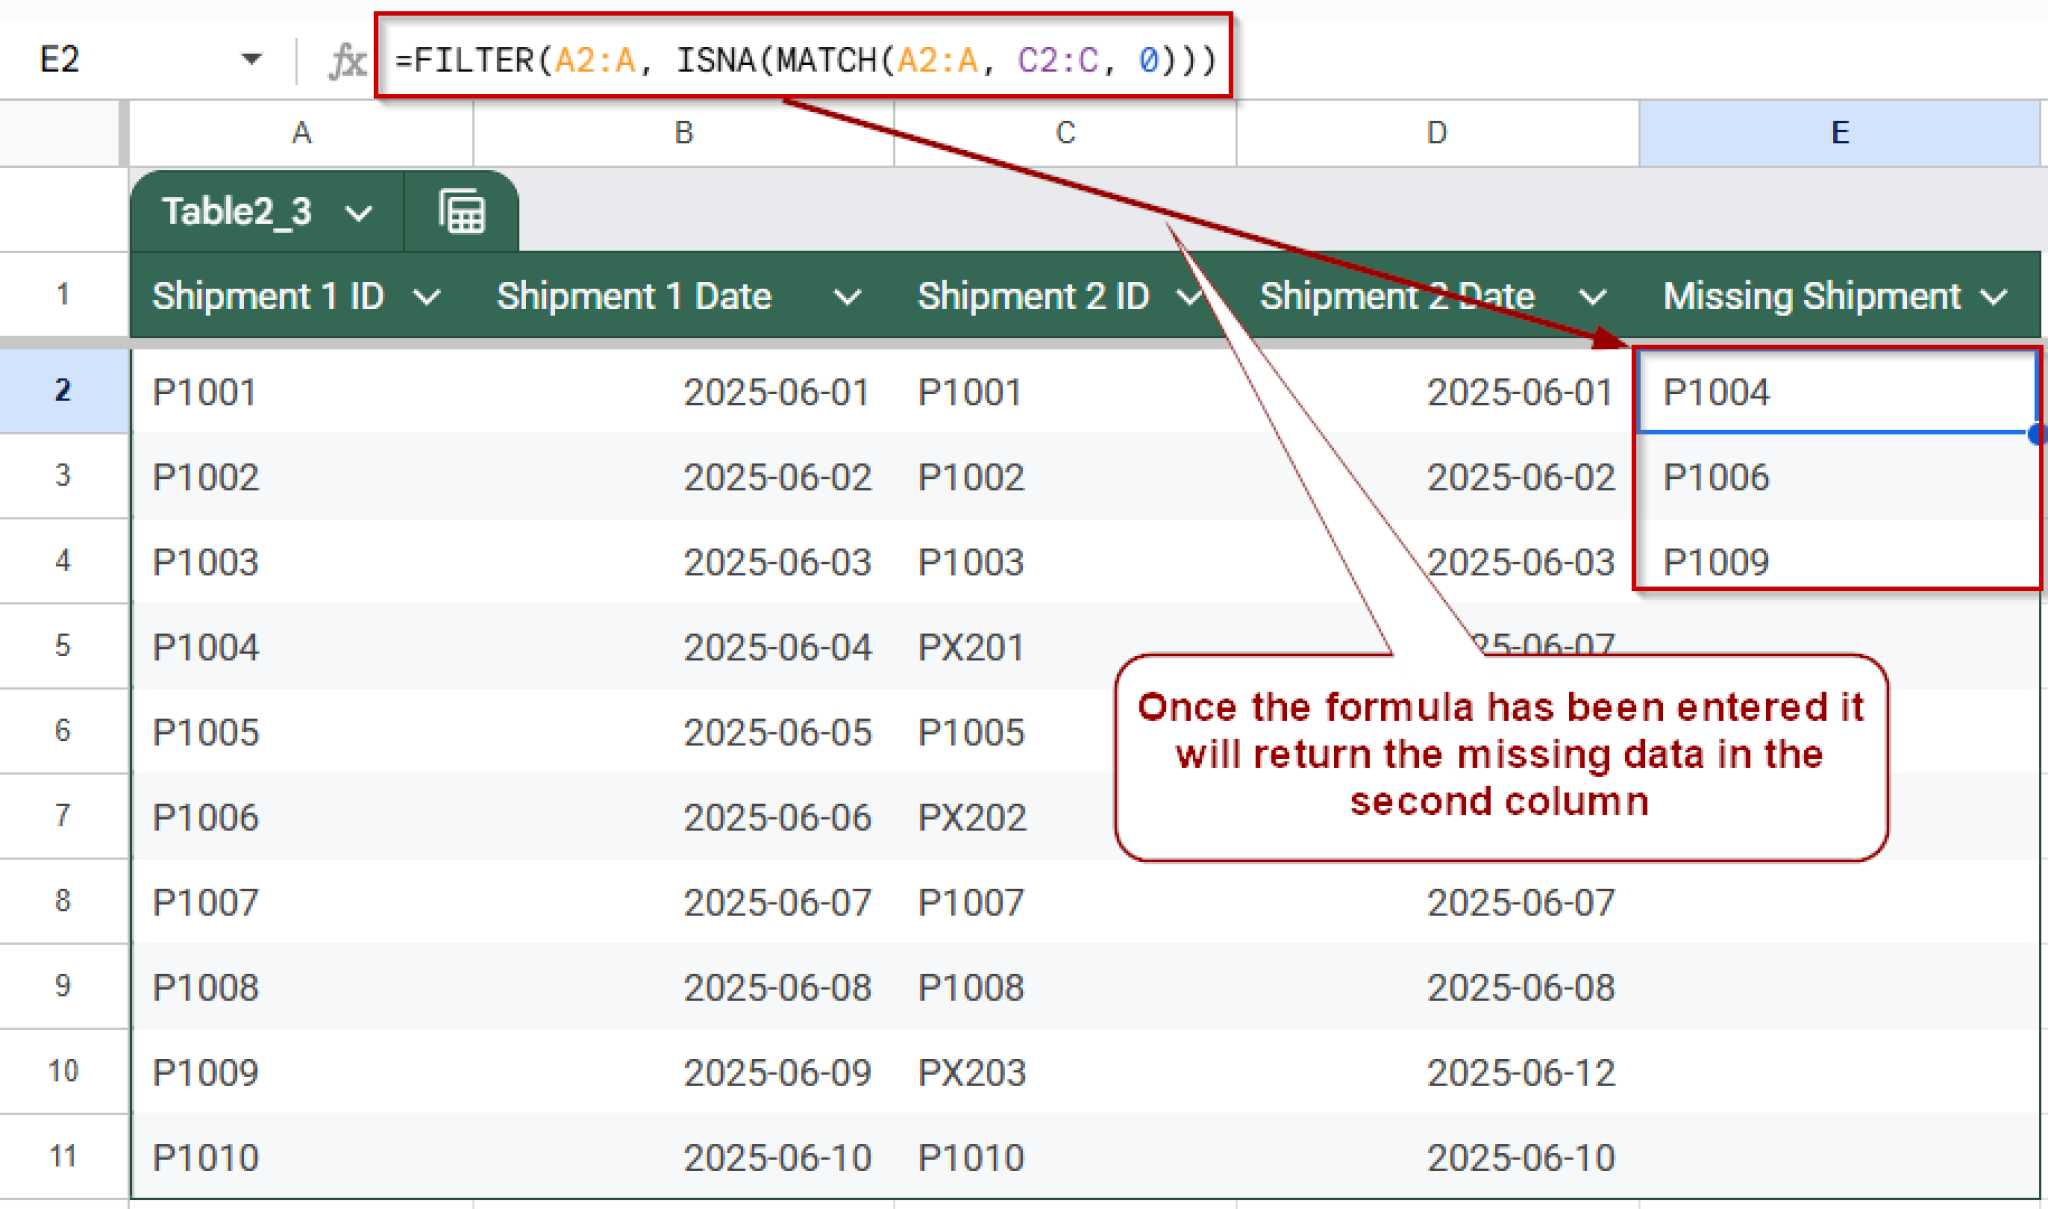2048x1209 pixels.
Task: Click the cell with date 2025-06-10
Action: point(780,1156)
